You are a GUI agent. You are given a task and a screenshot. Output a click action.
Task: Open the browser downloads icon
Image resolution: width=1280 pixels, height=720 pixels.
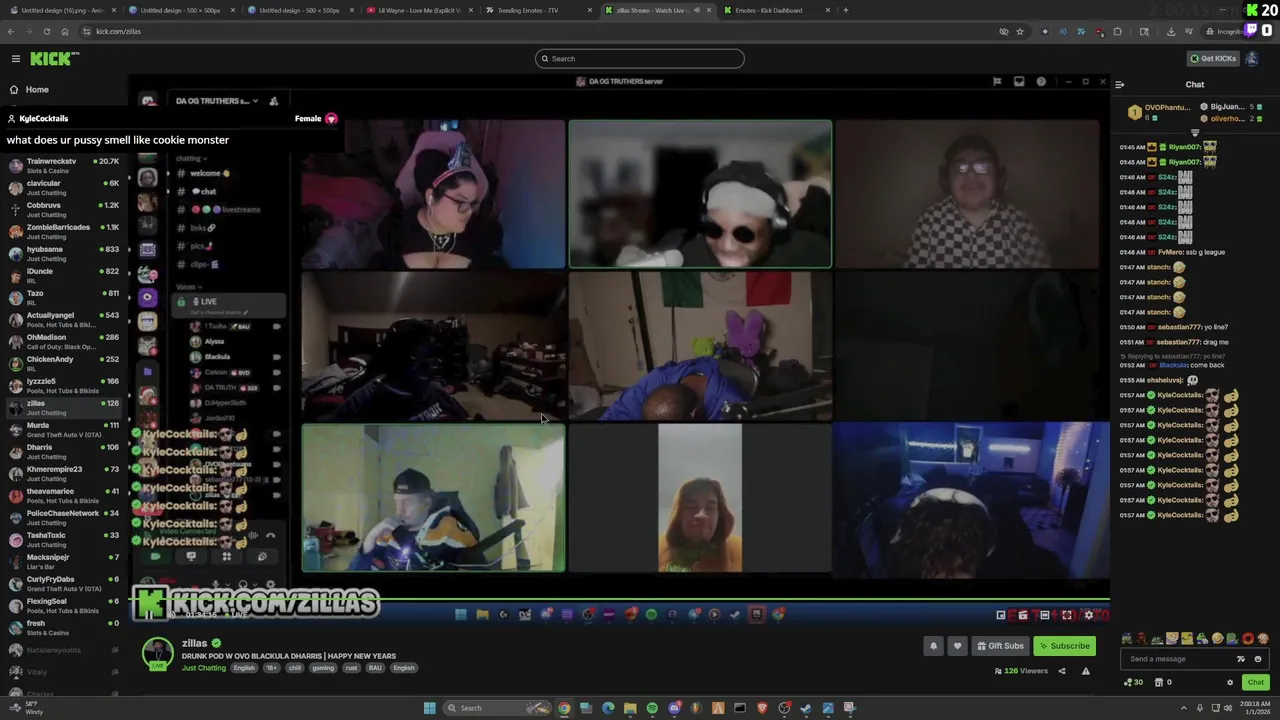tap(1171, 31)
